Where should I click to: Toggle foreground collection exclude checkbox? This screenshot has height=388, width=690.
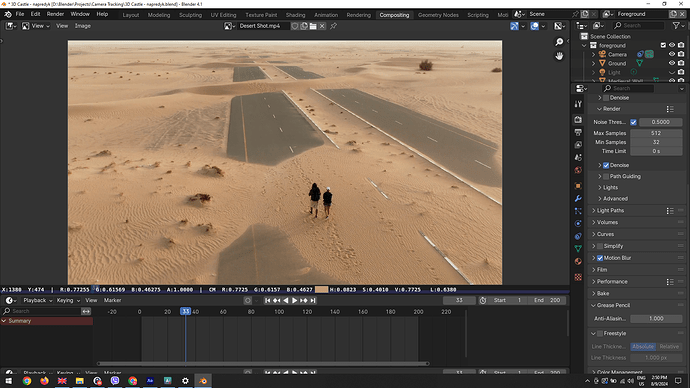tap(663, 45)
